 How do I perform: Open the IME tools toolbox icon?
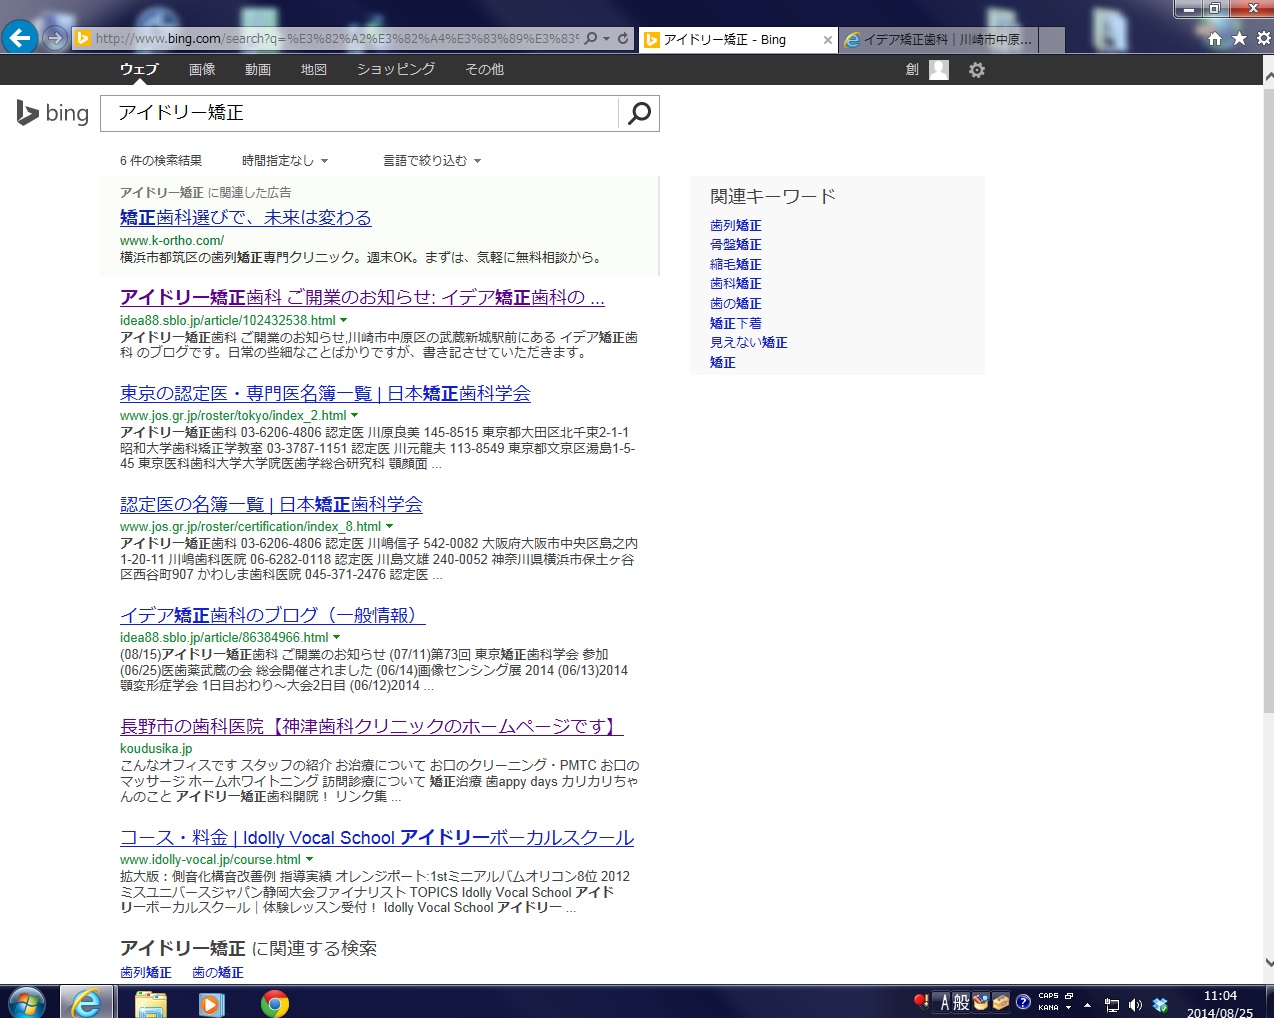(x=1001, y=1002)
